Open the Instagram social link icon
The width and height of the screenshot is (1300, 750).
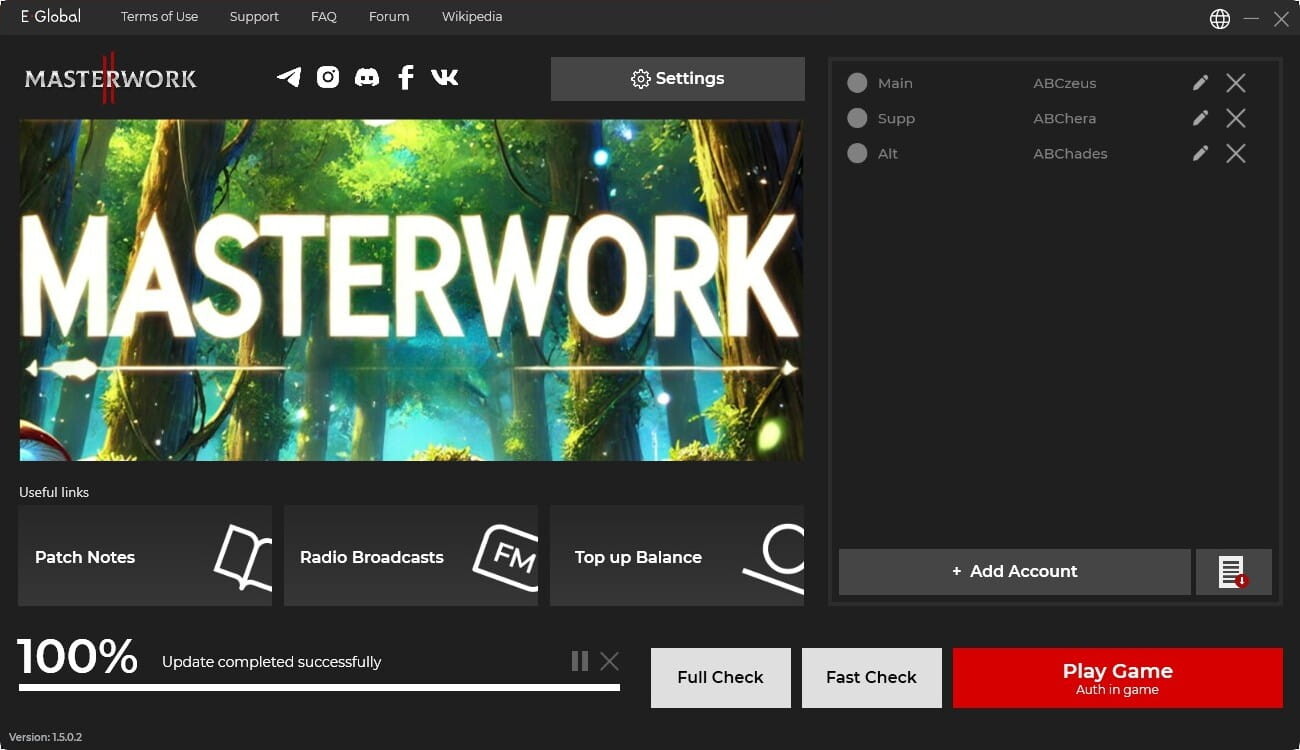coord(328,77)
